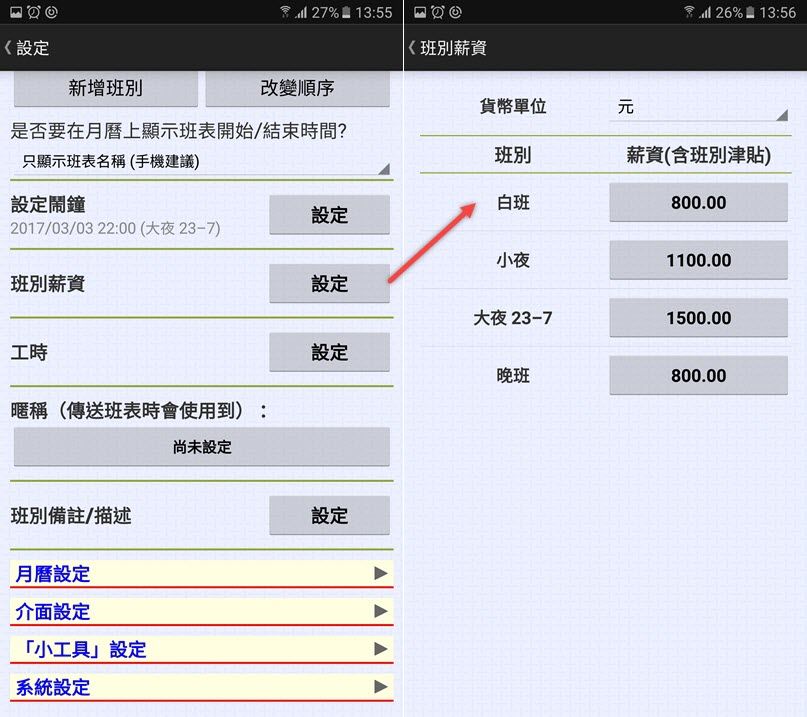Screen dimensions: 807x717
Task: Tap the battery icon showing 26%
Action: pos(750,12)
